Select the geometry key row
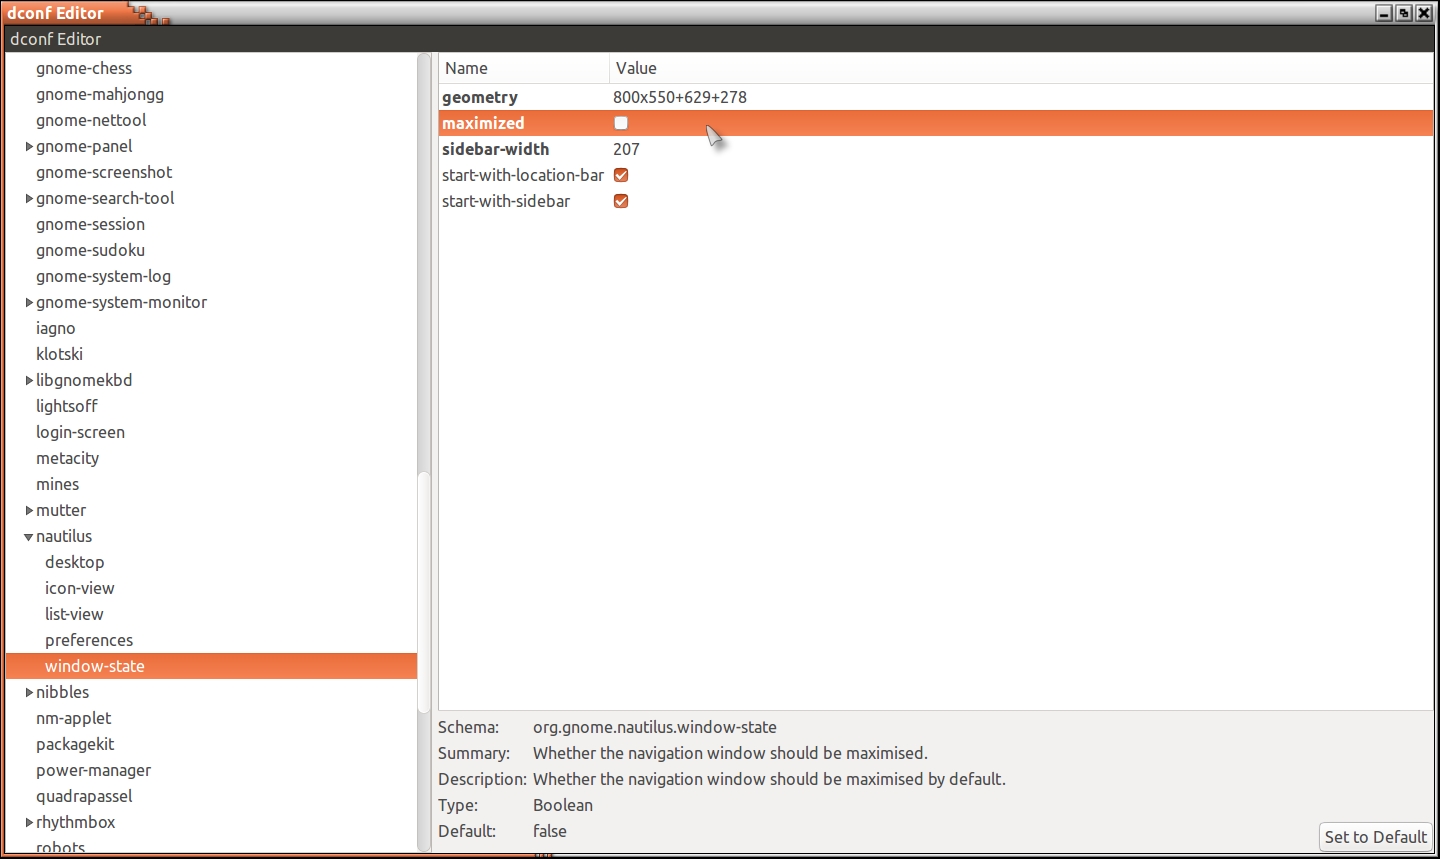The height and width of the screenshot is (859, 1440). pyautogui.click(x=480, y=97)
